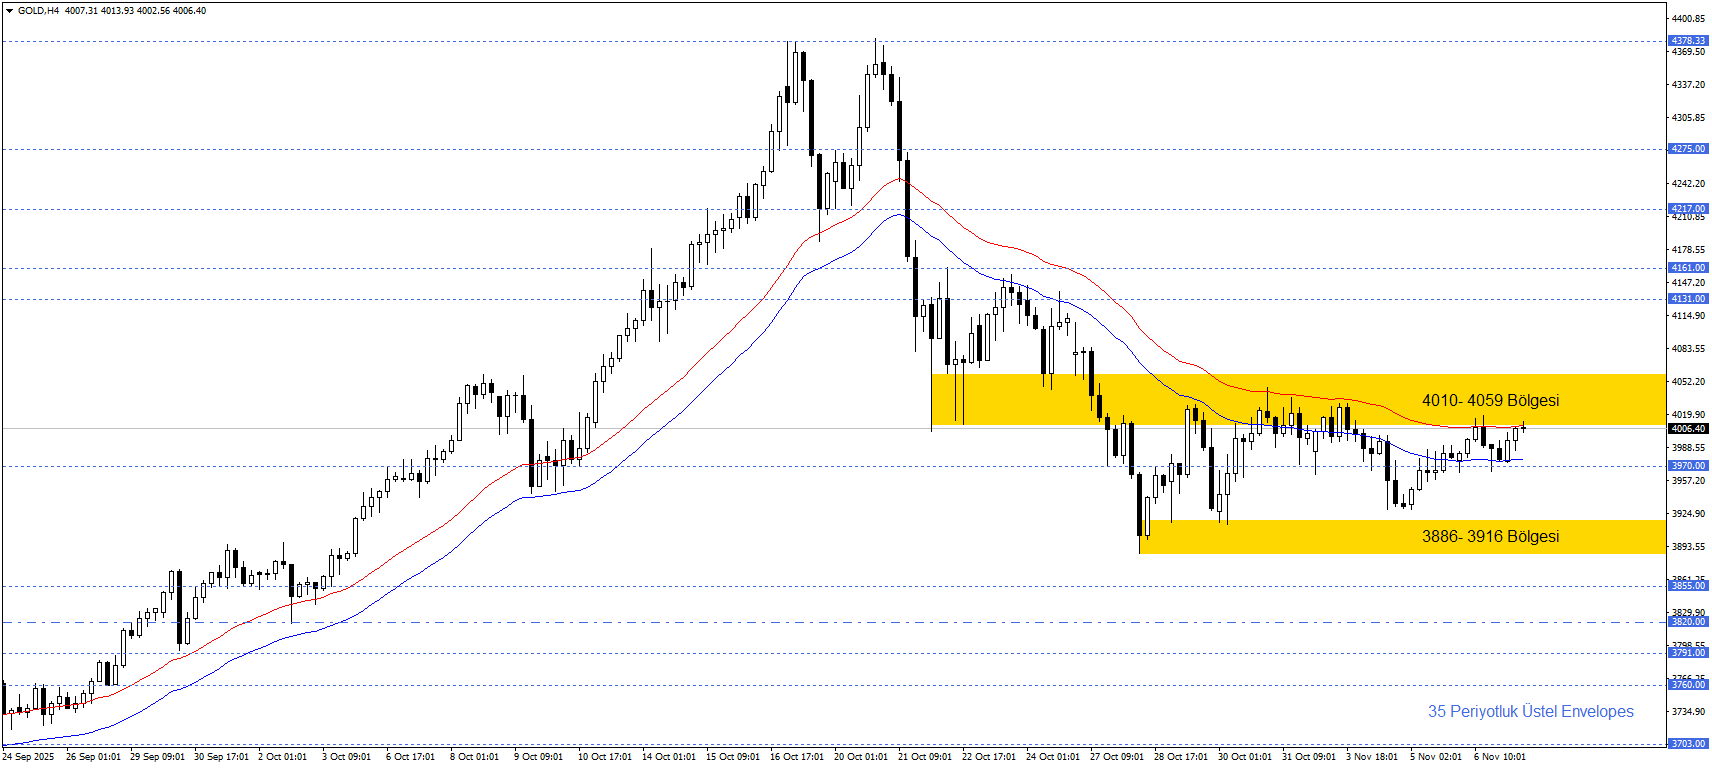The width and height of the screenshot is (1712, 768).
Task: Click the '14 Oct 01:01' time label
Action: (x=669, y=757)
